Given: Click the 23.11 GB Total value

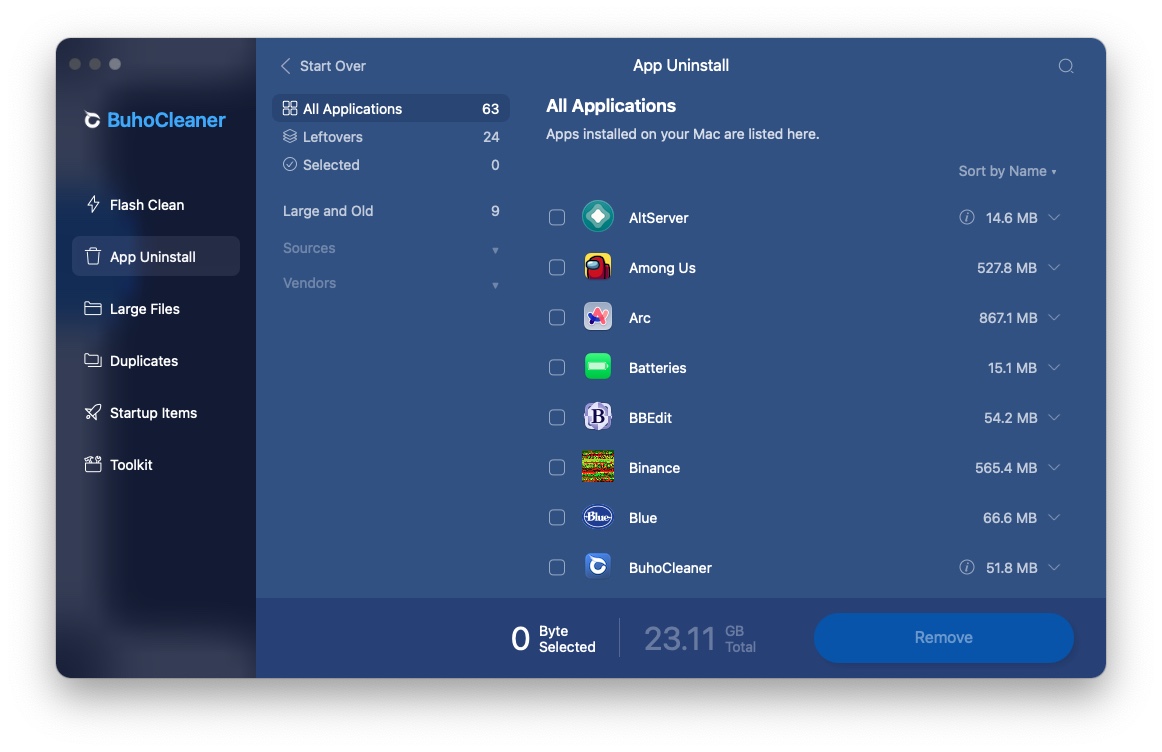Looking at the screenshot, I should [700, 639].
